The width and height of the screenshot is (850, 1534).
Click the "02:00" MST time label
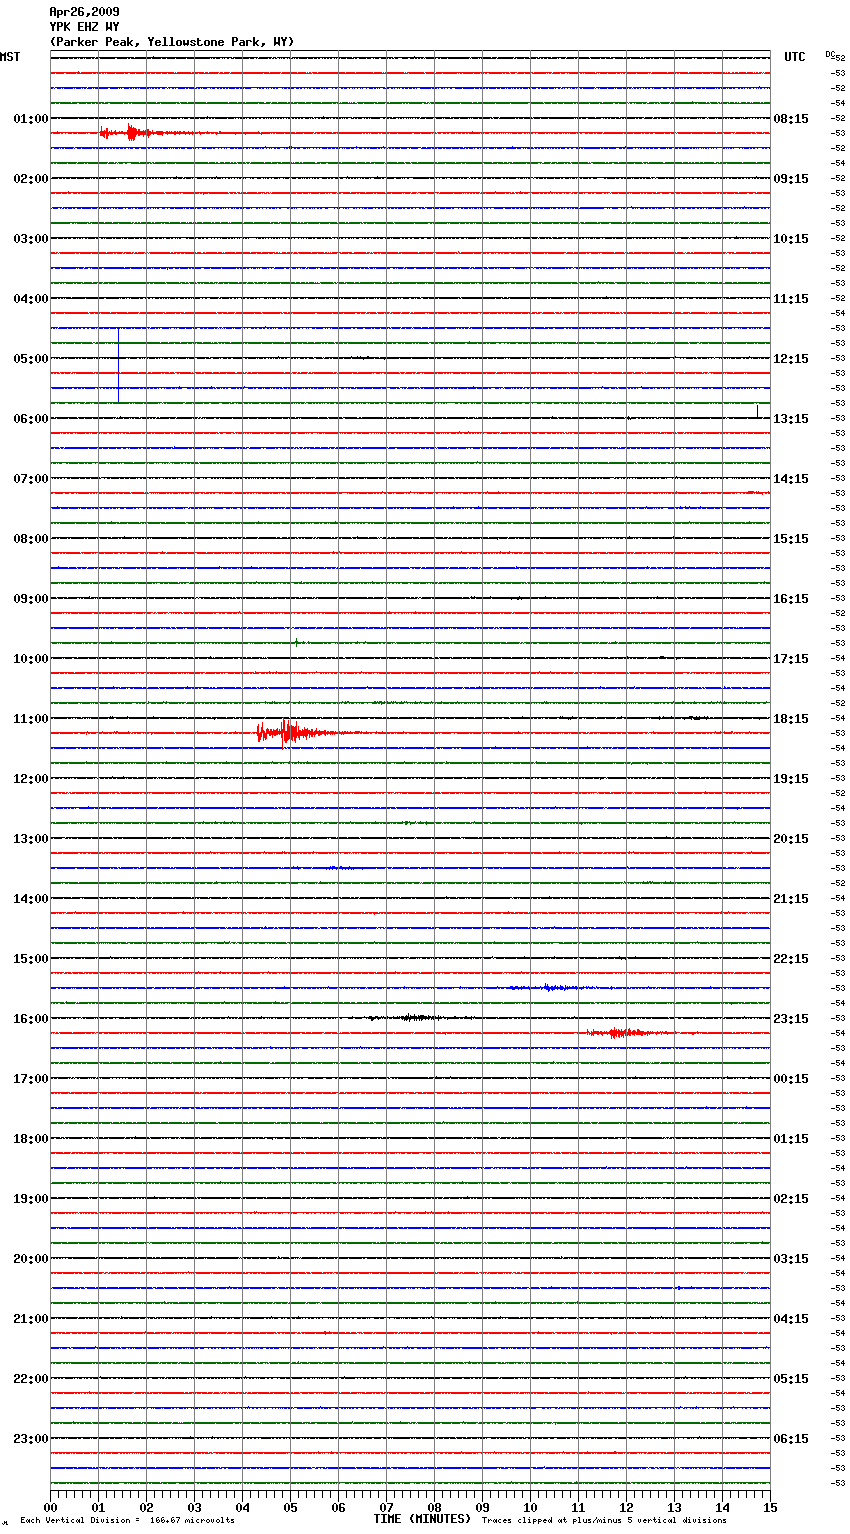click(x=31, y=179)
